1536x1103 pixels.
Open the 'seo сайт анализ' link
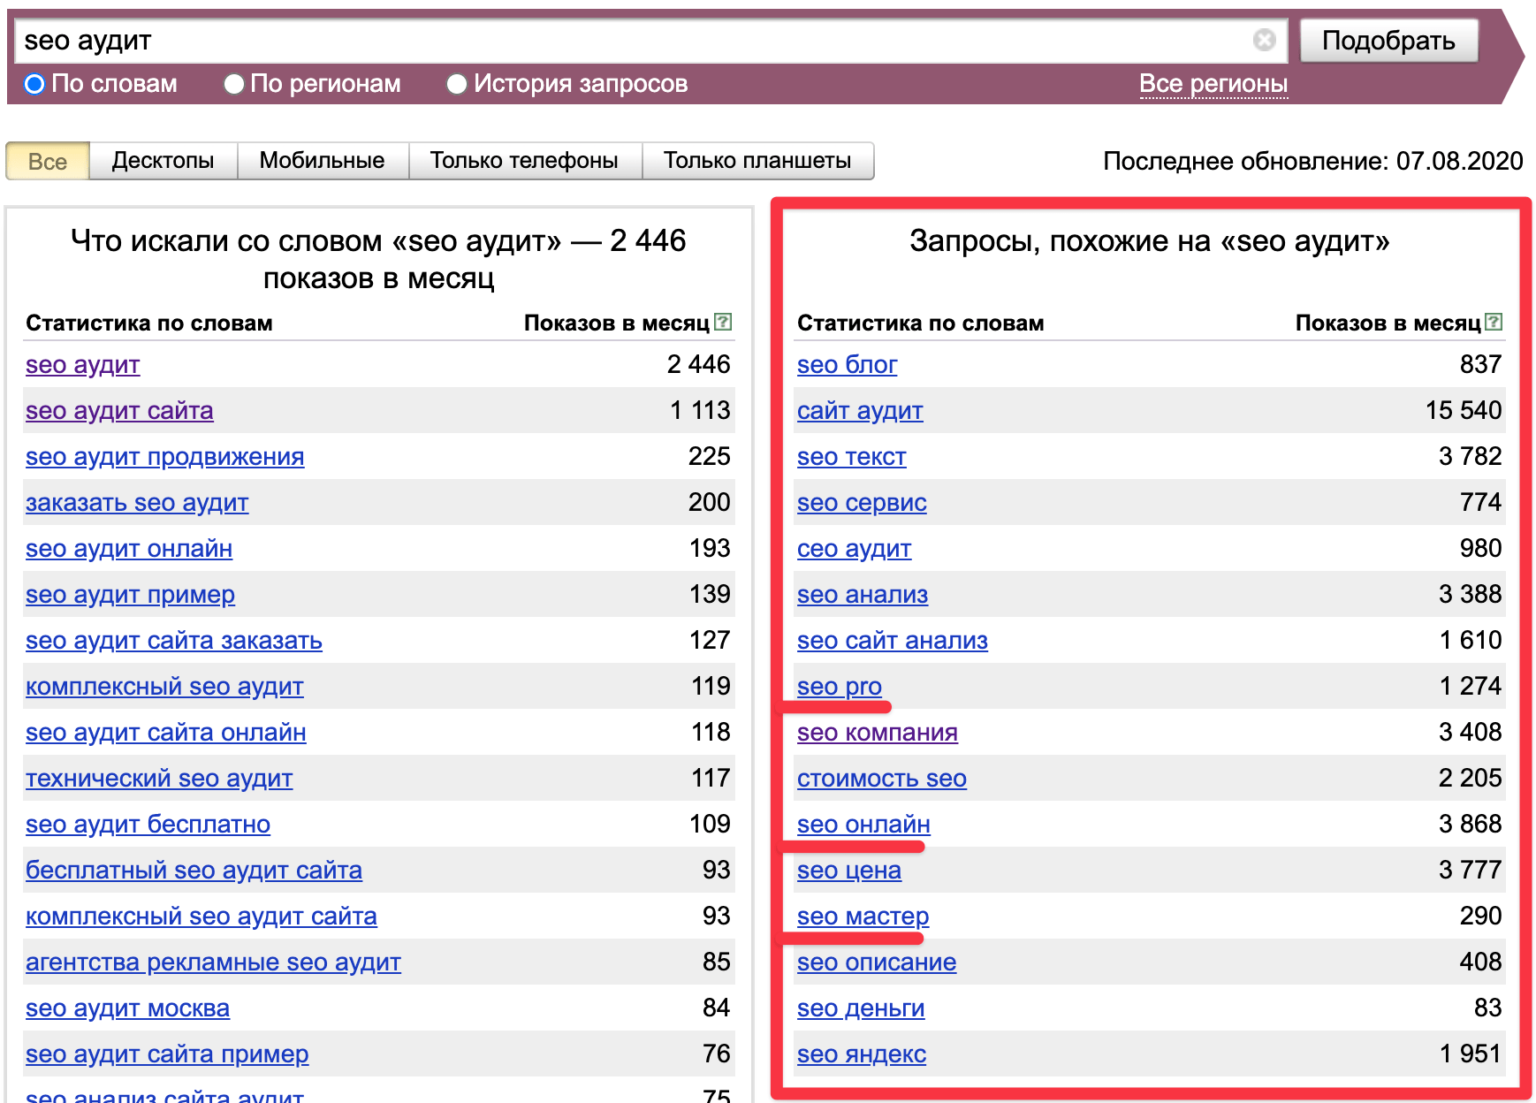point(892,641)
